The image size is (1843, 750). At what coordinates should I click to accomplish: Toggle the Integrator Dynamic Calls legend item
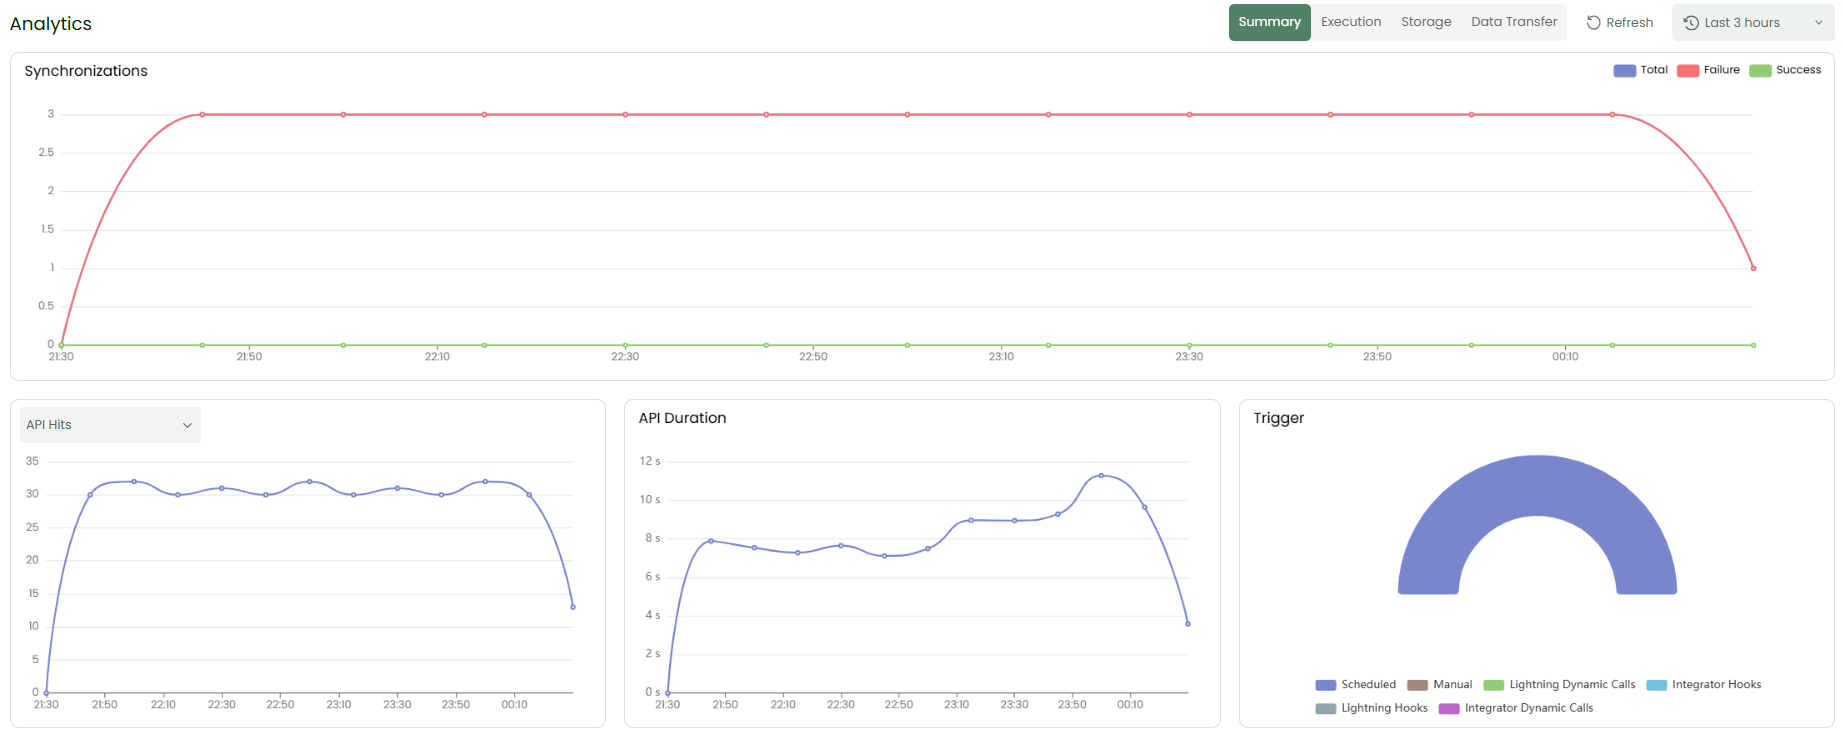1516,708
